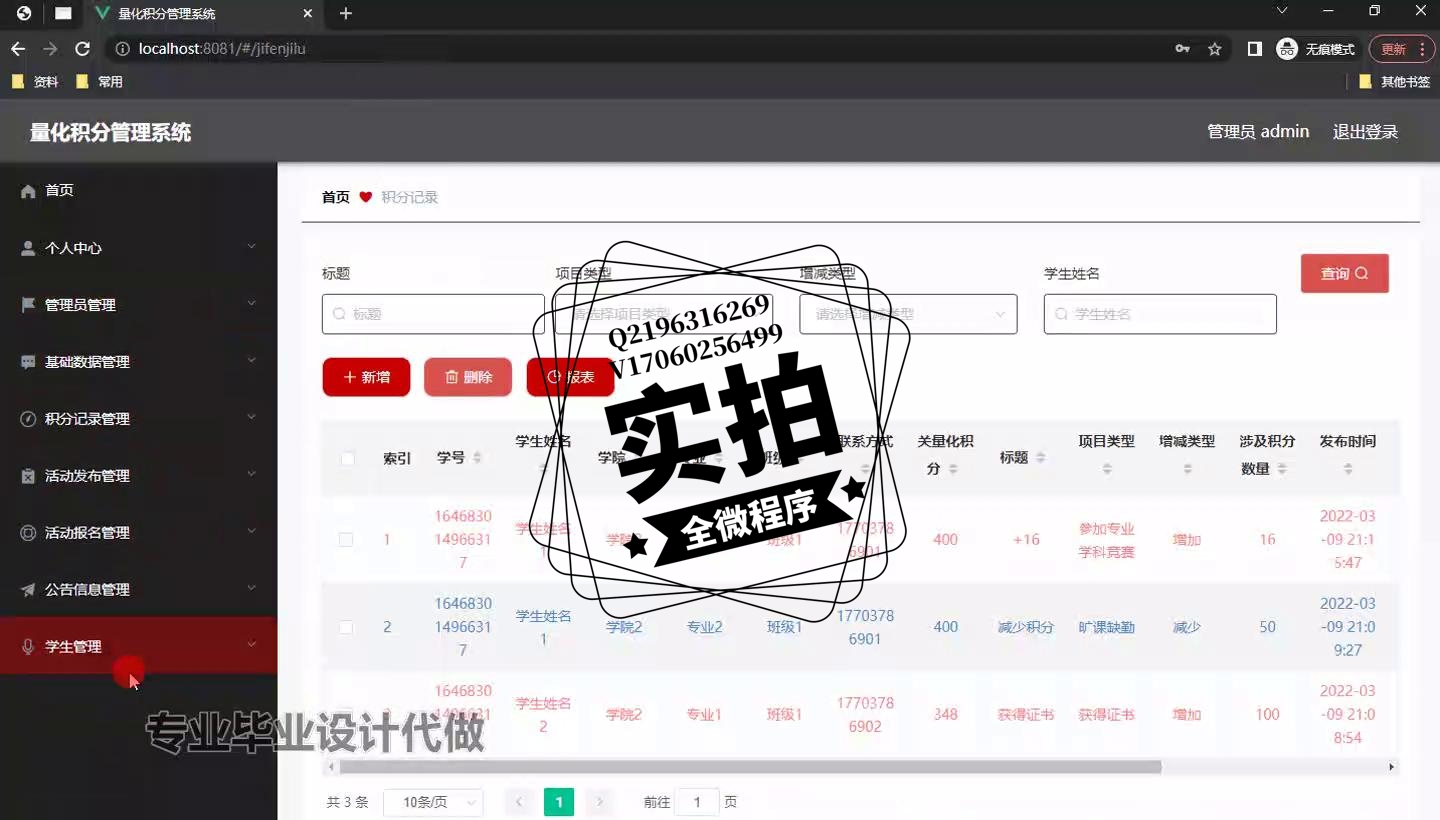Screen dimensions: 1440x820
Task: Sort by the 标题 column arrows
Action: [x=1041, y=458]
